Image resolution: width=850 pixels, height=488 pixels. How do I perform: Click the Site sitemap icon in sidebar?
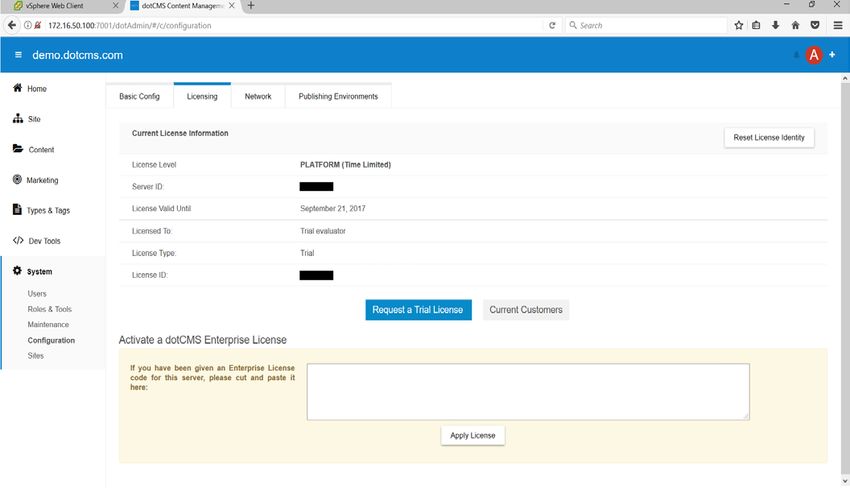[x=18, y=118]
